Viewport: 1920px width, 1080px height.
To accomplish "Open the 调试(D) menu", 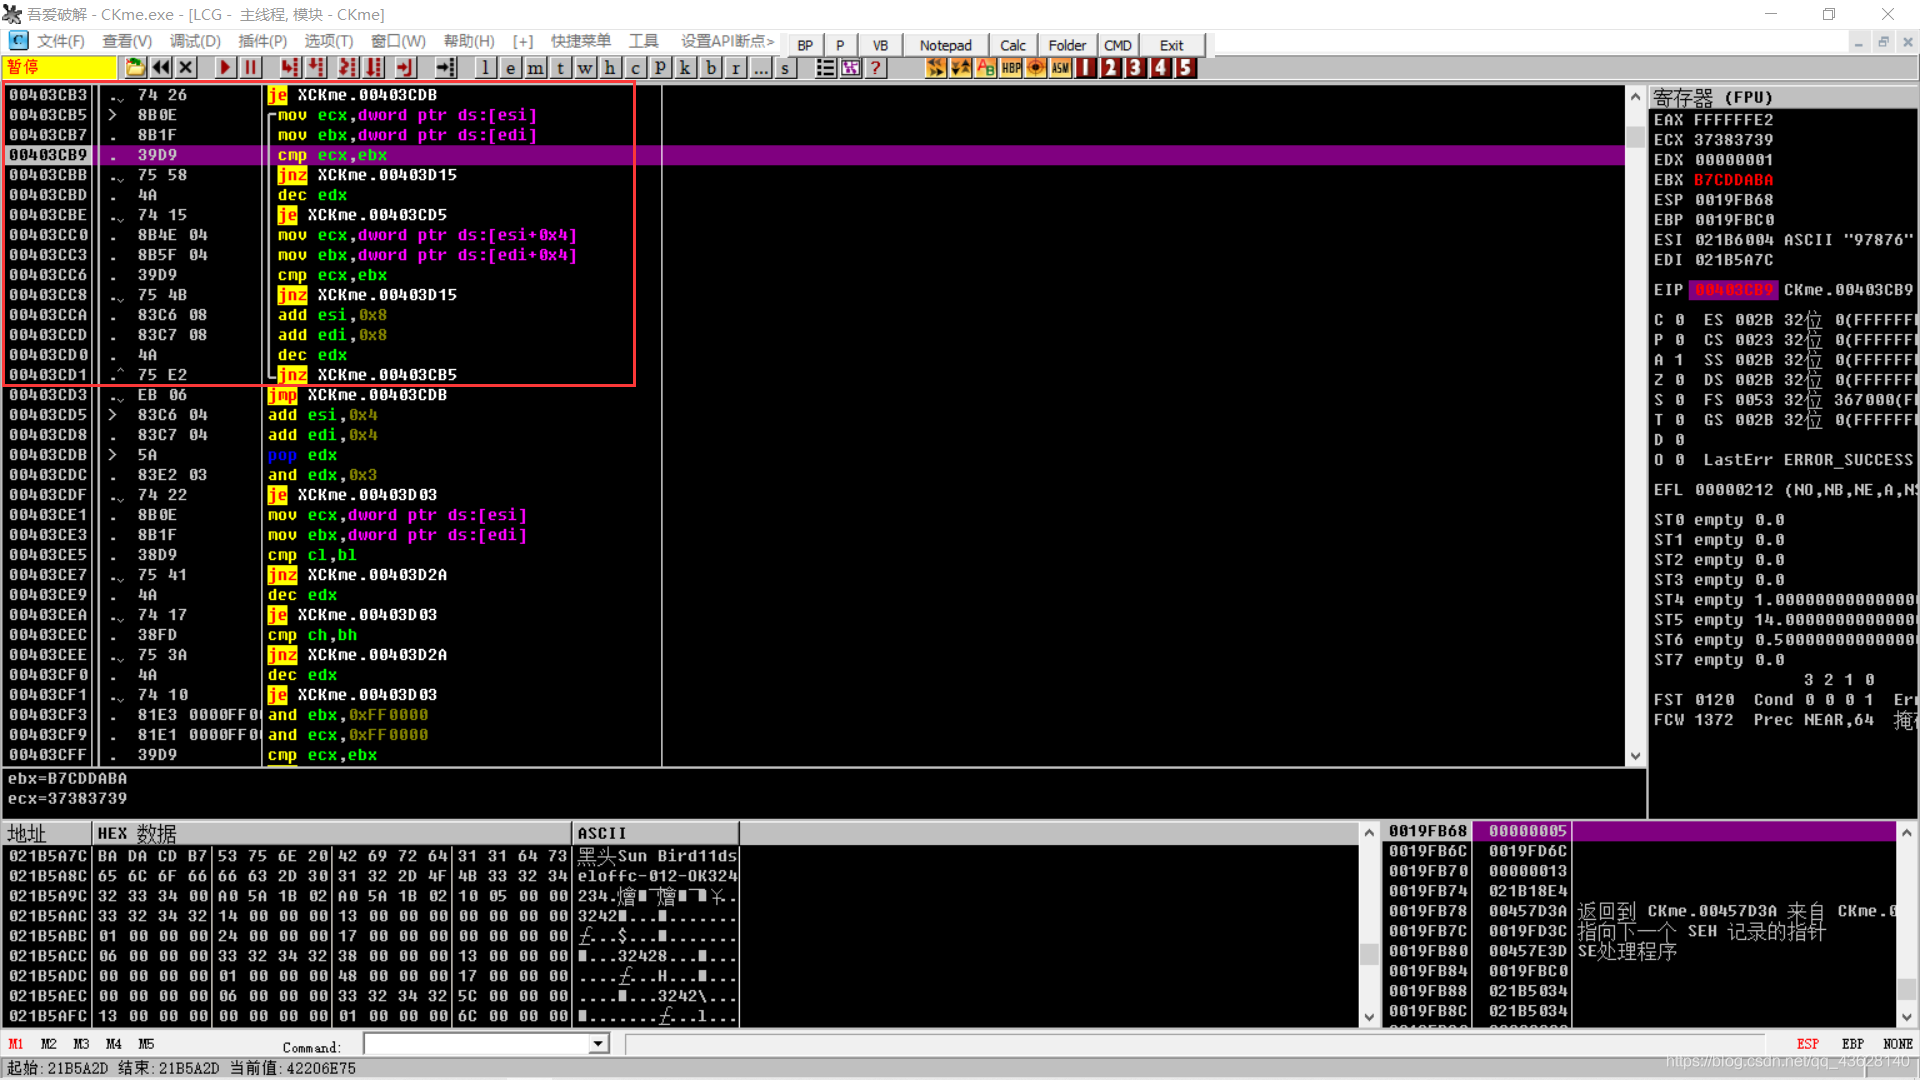I will [x=195, y=41].
